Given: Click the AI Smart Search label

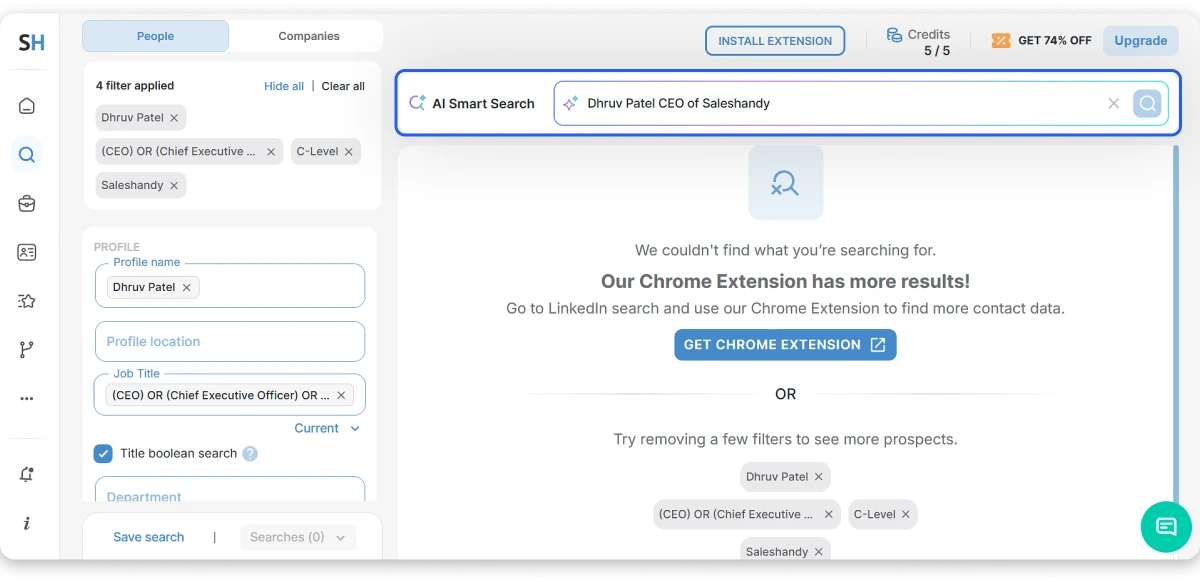Looking at the screenshot, I should (x=483, y=103).
